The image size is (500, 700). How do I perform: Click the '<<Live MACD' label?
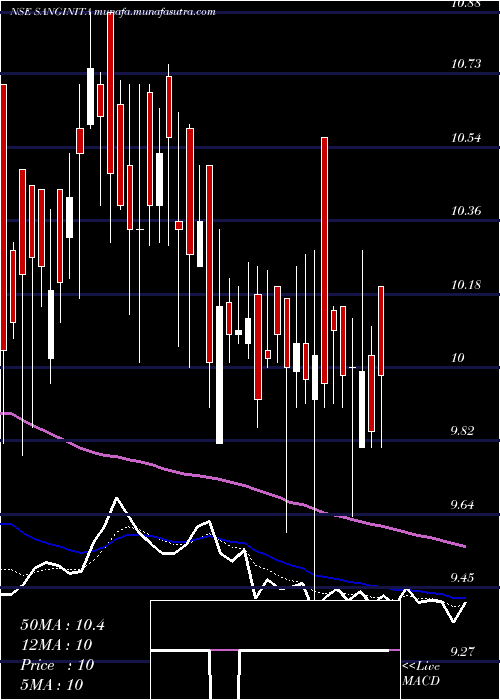click(x=421, y=674)
